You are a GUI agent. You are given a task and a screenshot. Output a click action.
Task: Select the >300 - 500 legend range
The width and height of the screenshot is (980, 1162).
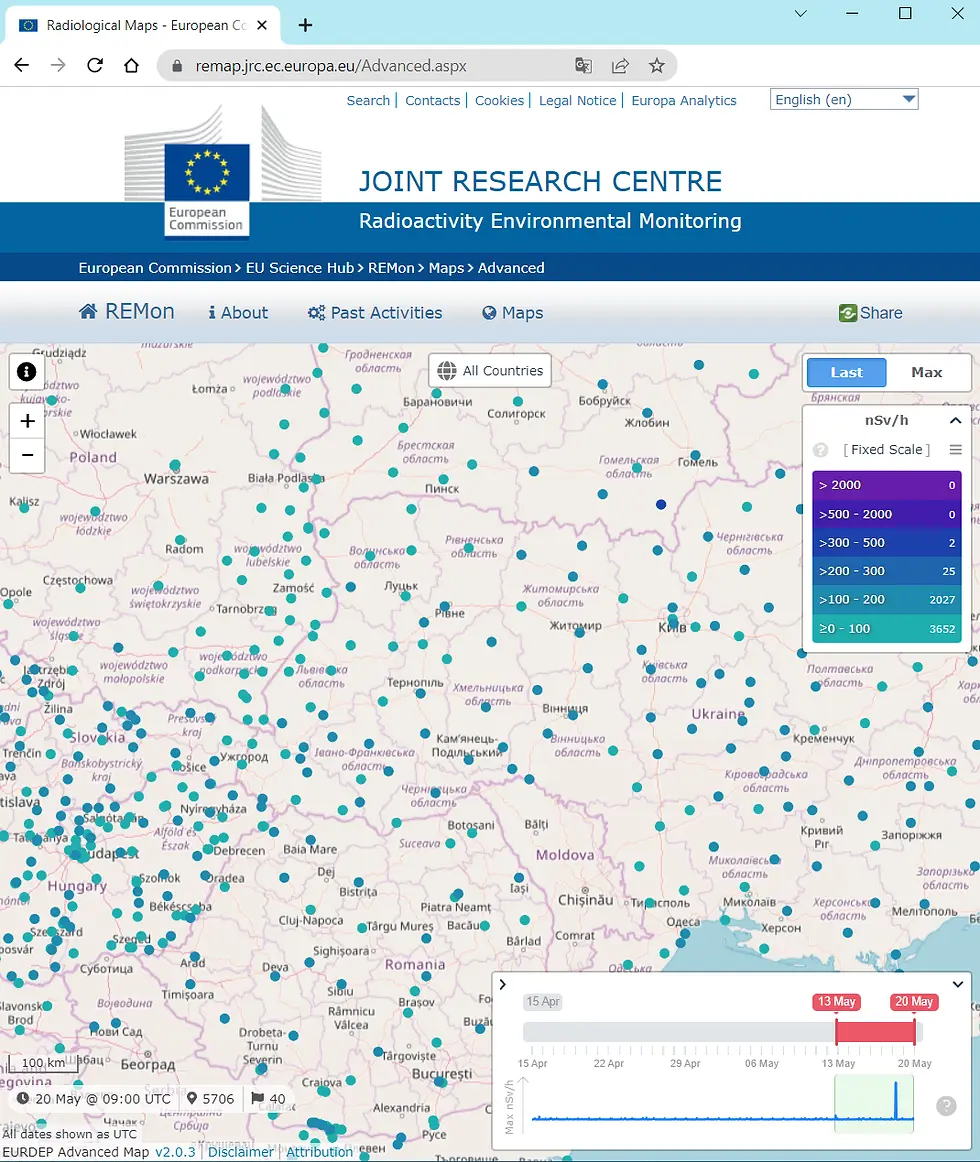887,542
